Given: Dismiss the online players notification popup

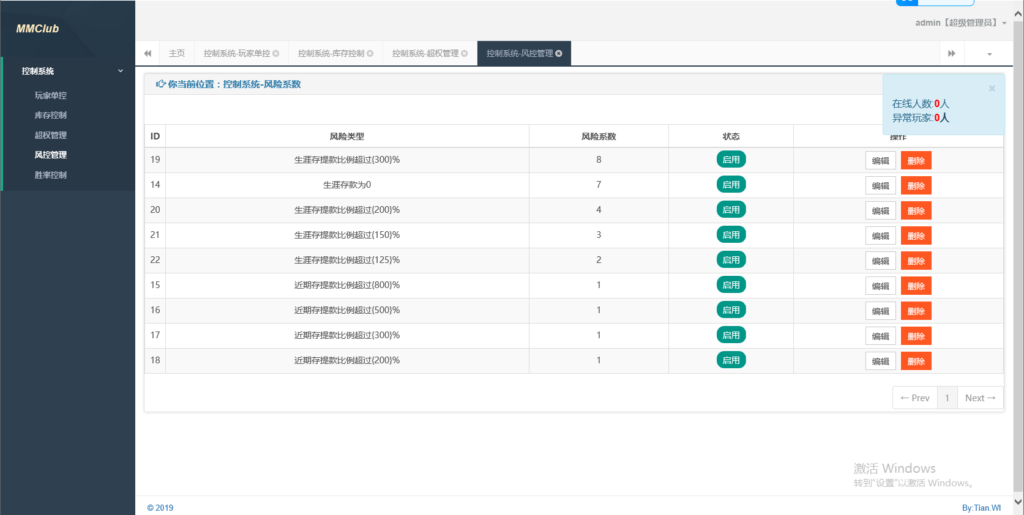Looking at the screenshot, I should pos(992,88).
